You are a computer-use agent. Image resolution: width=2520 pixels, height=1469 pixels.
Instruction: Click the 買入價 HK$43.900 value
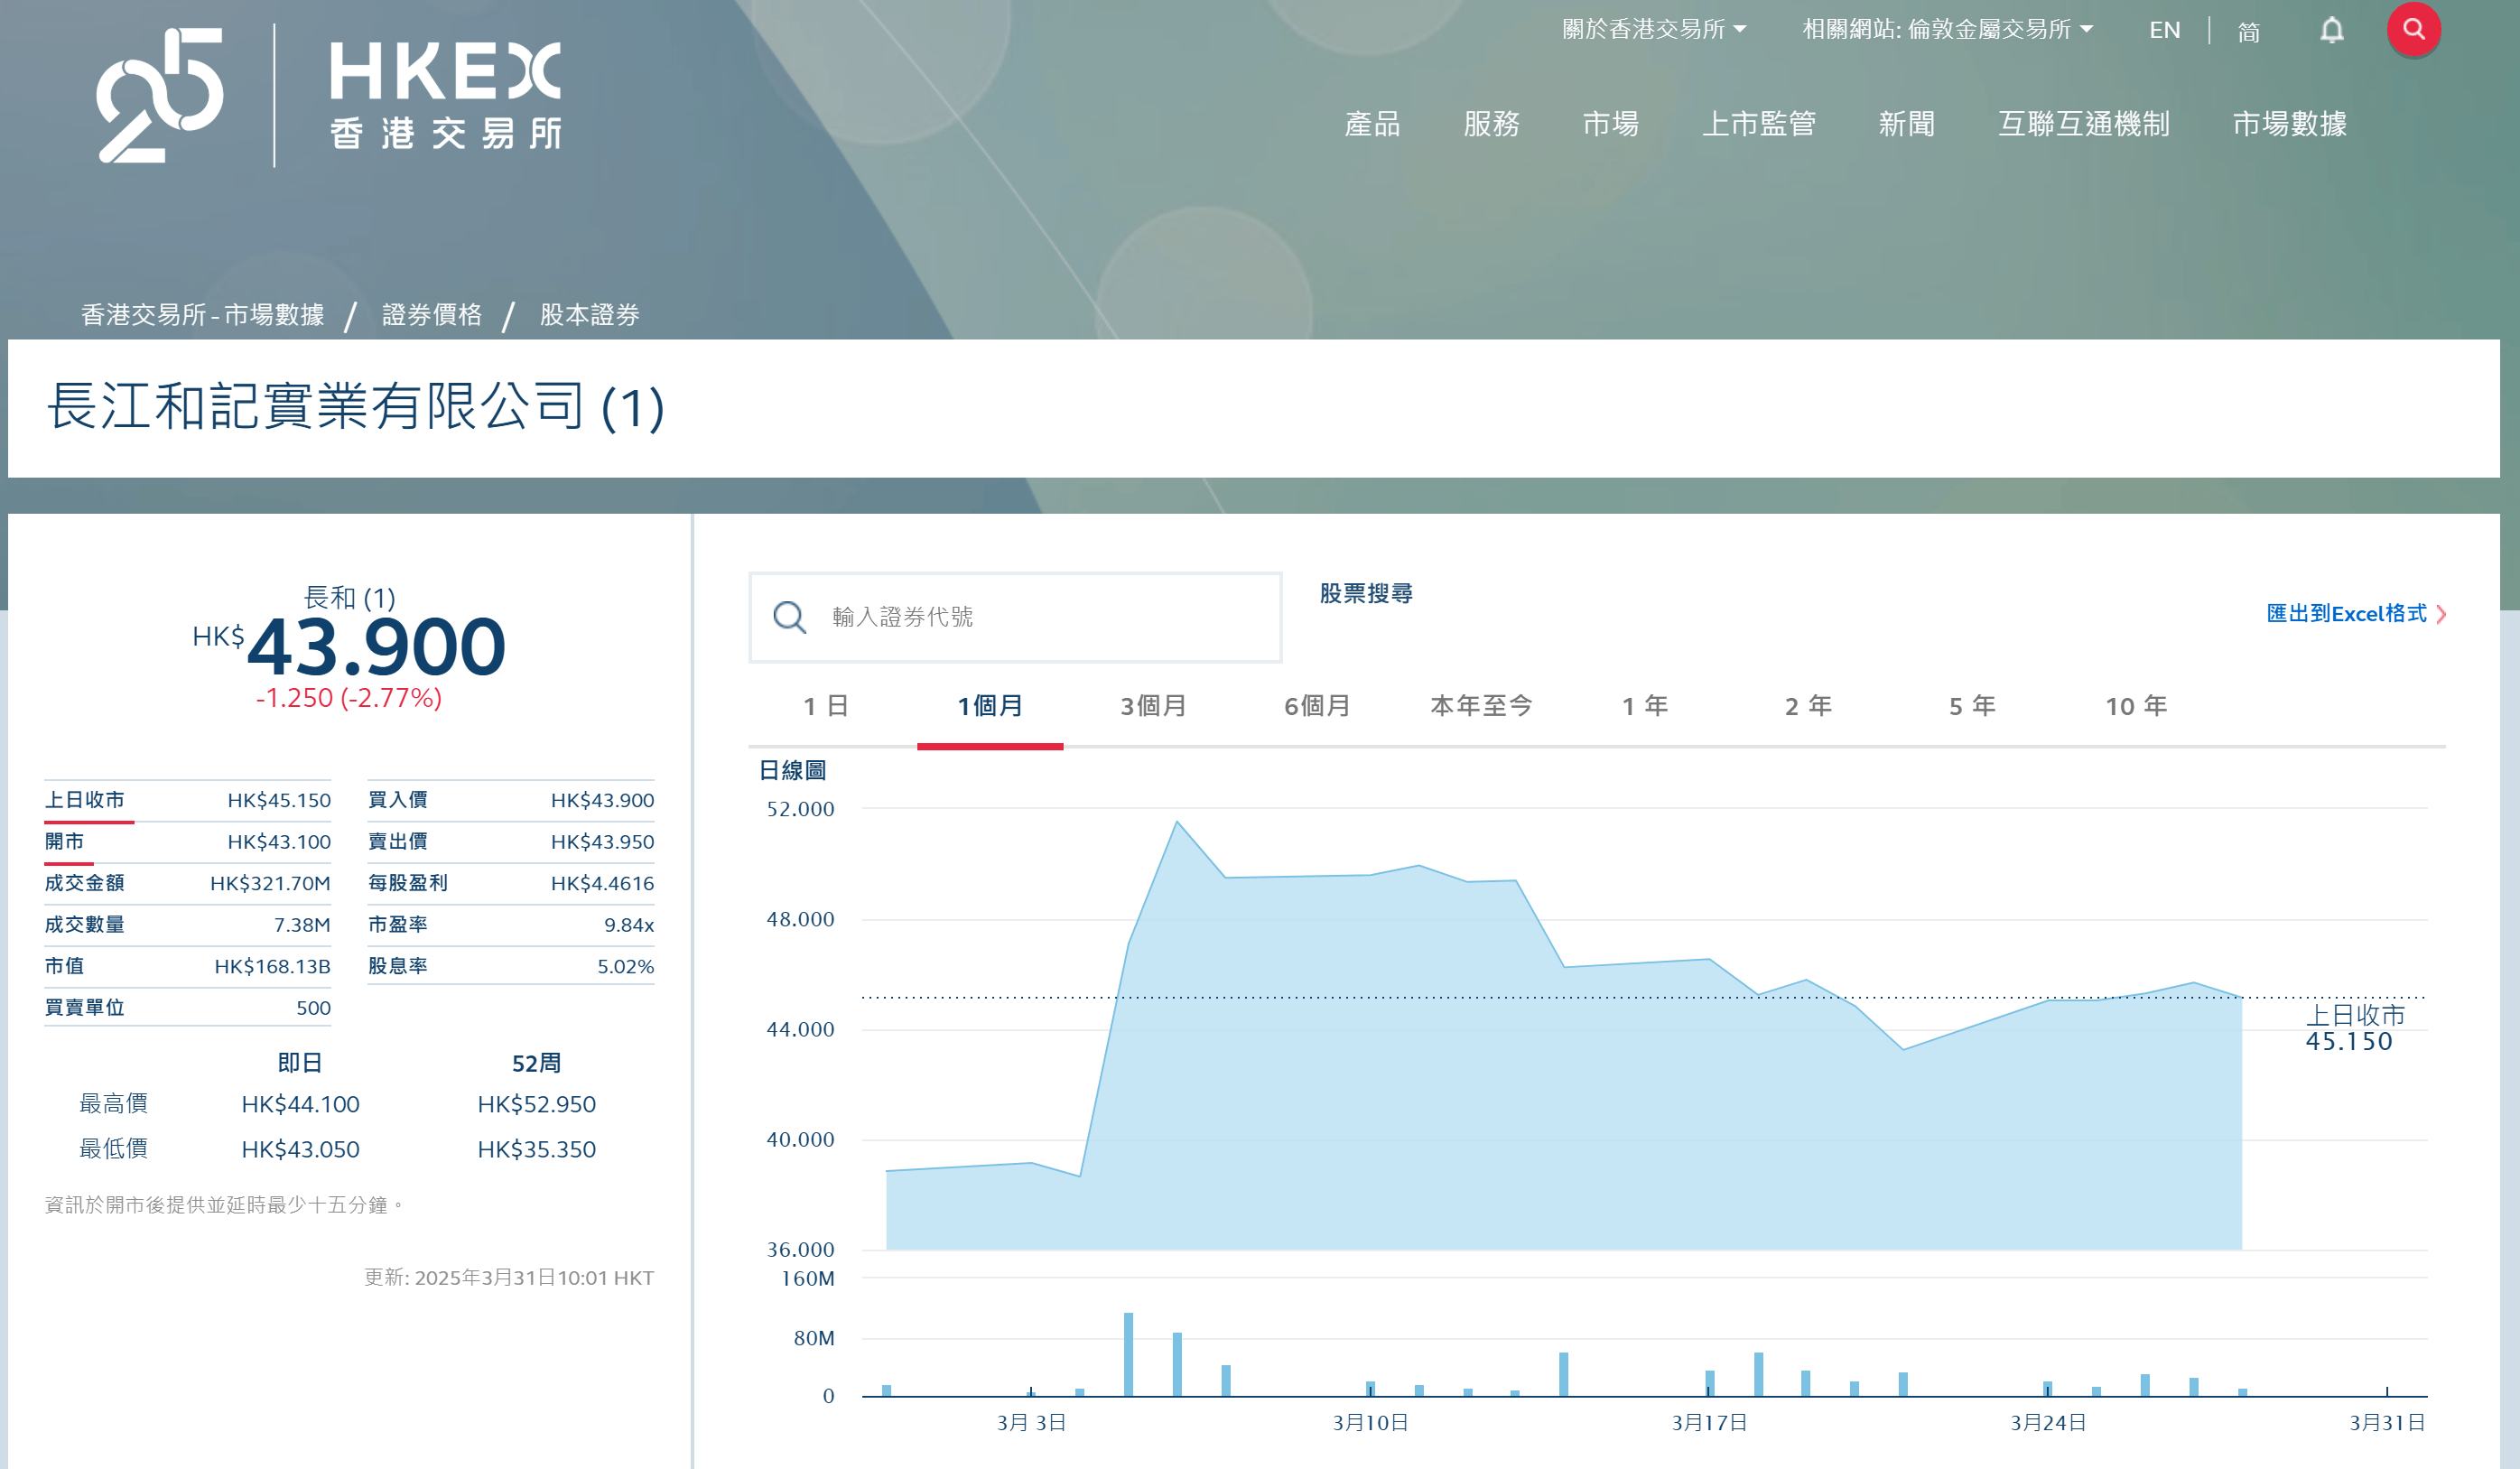[602, 800]
